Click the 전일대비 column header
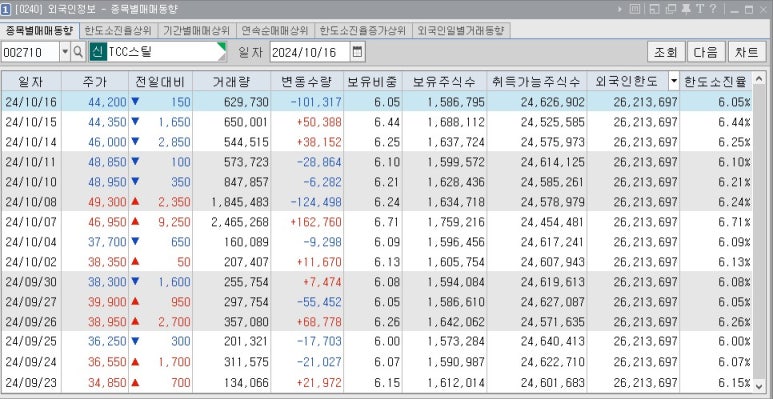This screenshot has height=399, width=773. [x=160, y=81]
